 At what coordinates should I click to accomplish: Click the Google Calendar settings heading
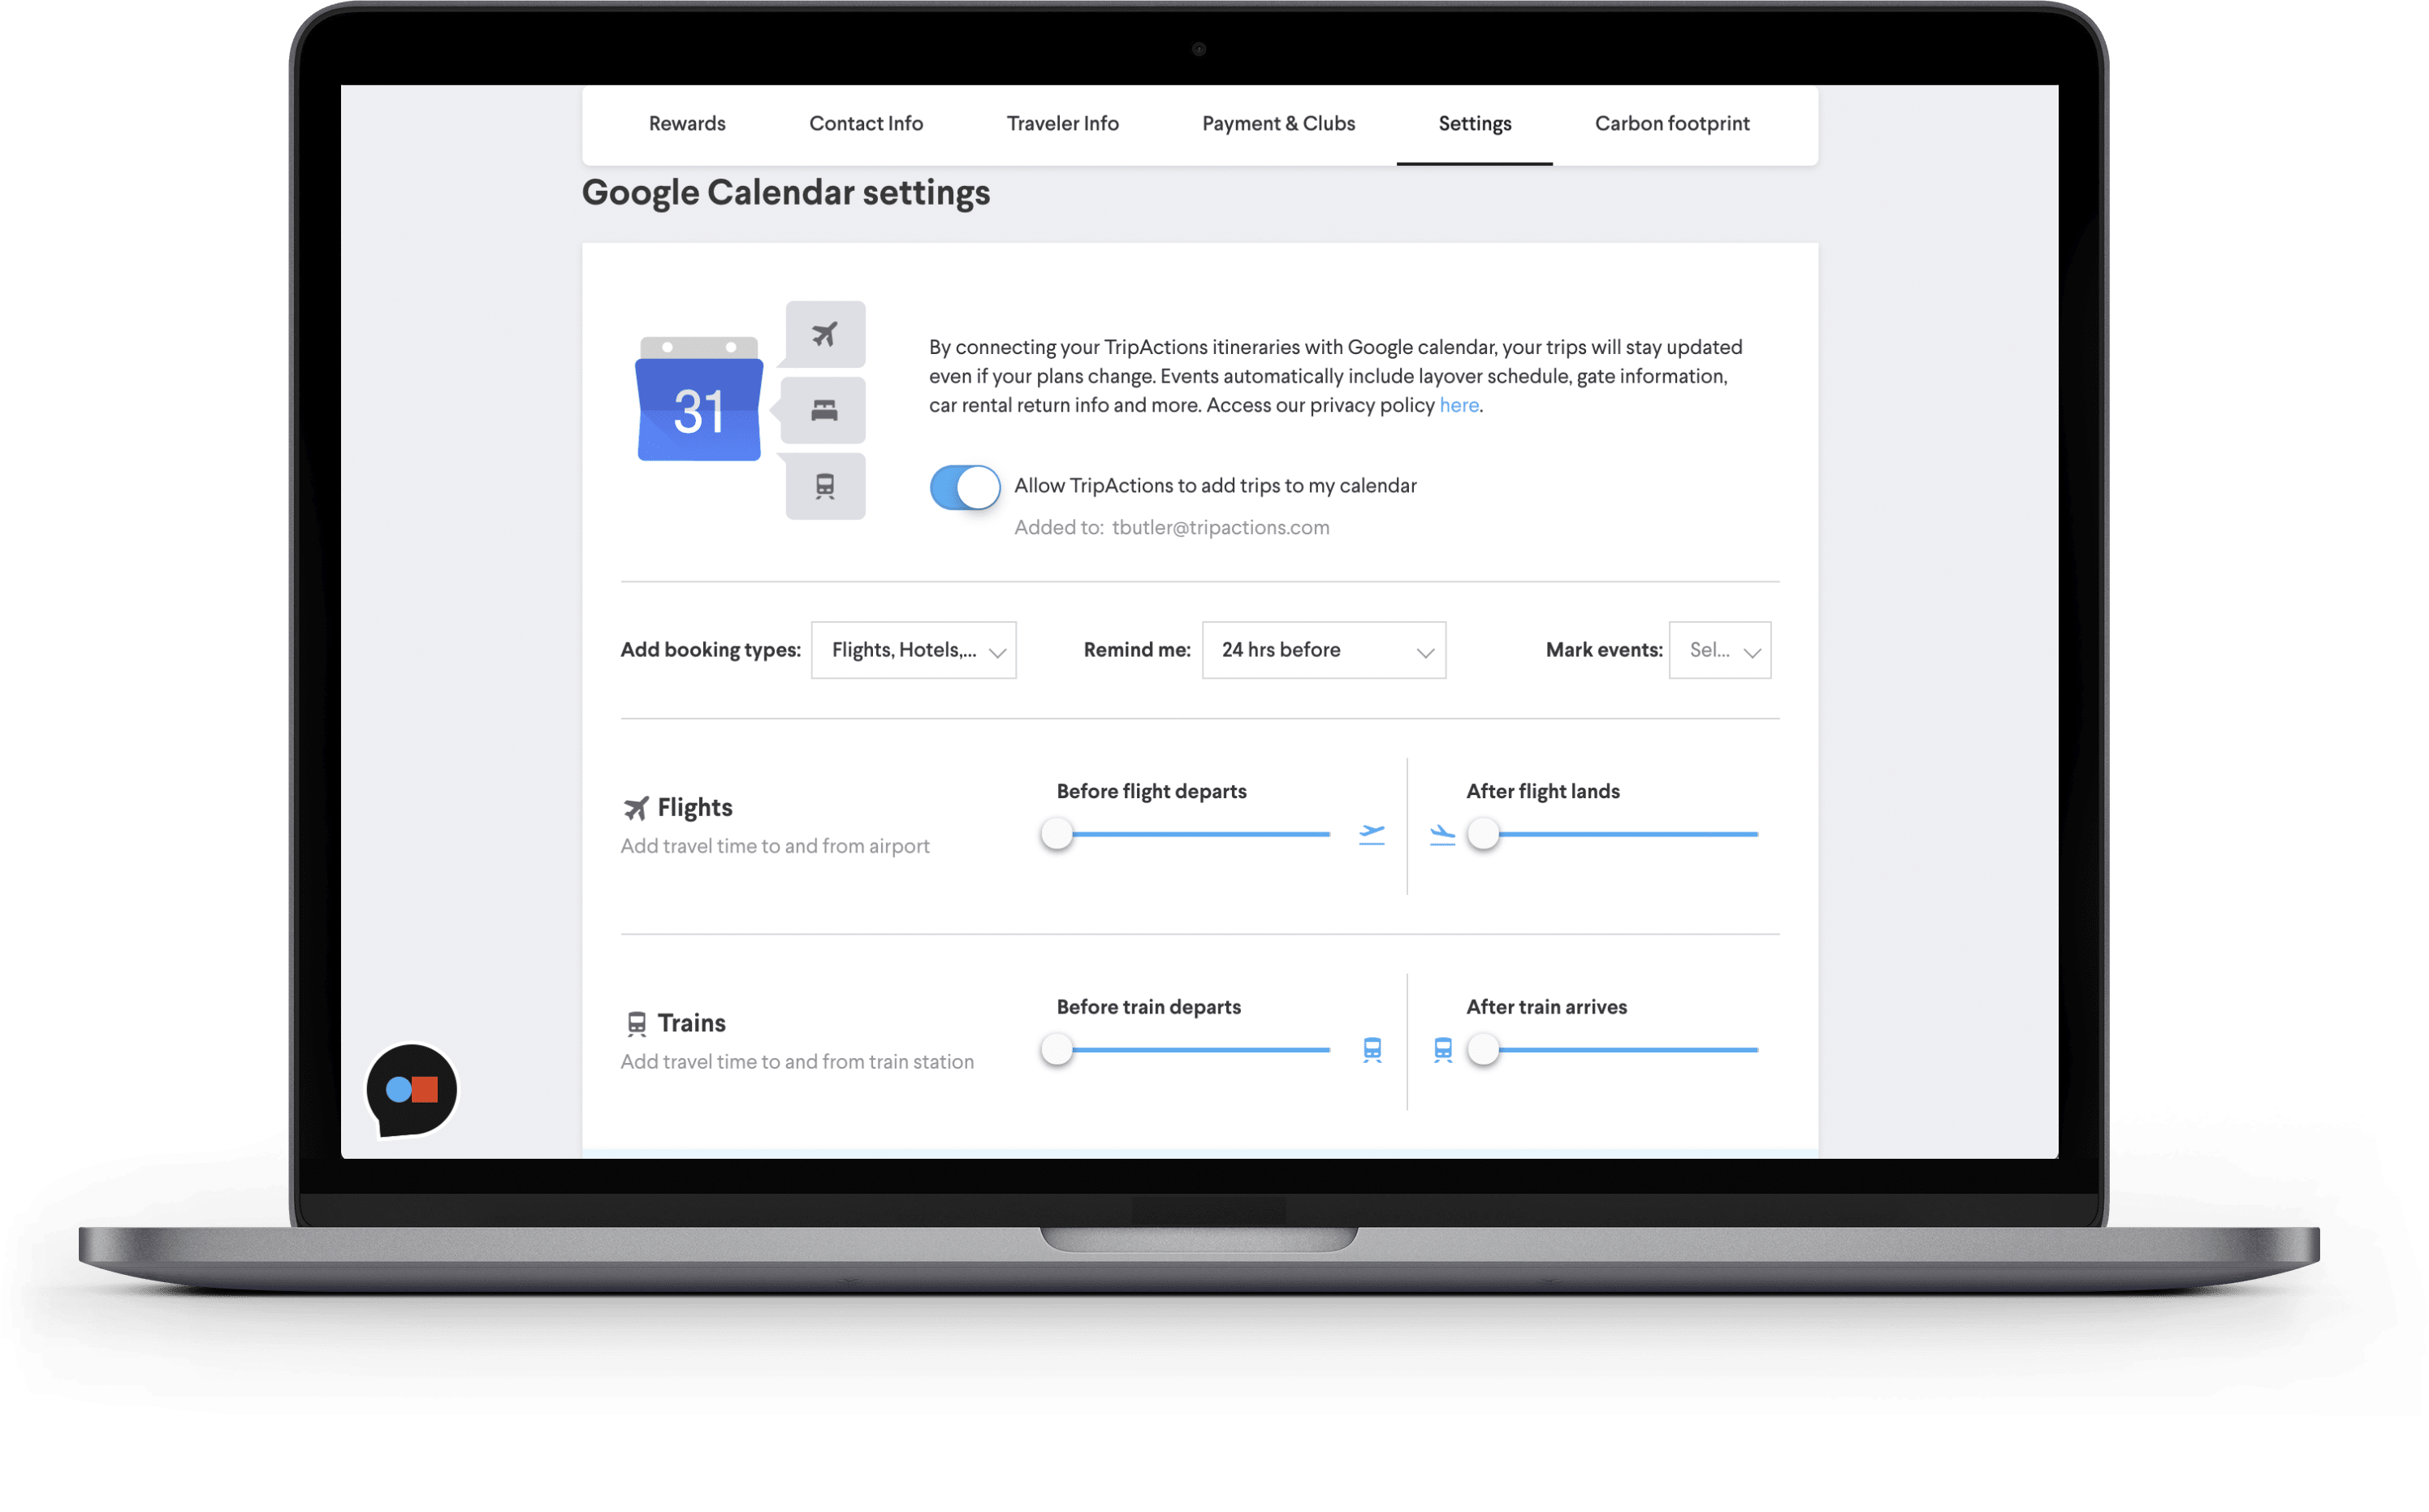786,193
